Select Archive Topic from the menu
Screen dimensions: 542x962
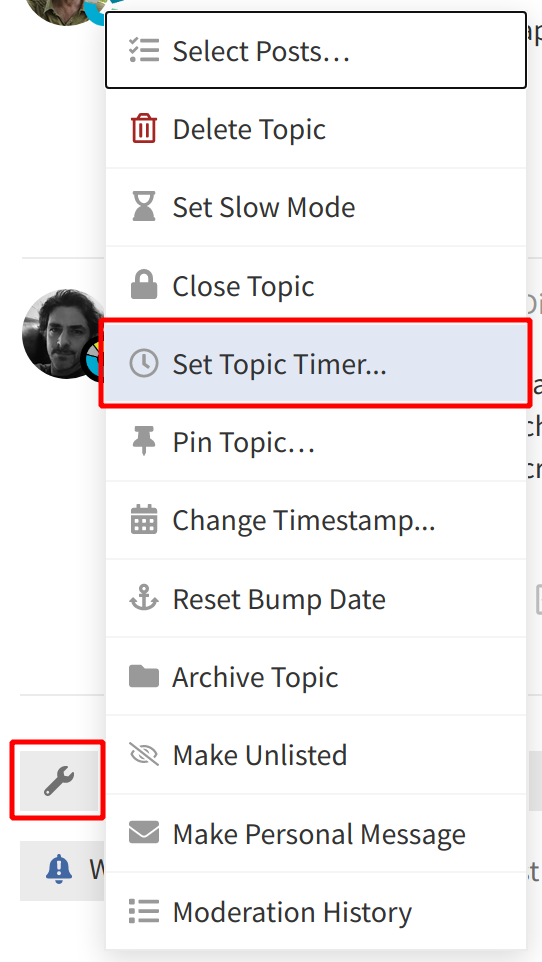tap(316, 677)
